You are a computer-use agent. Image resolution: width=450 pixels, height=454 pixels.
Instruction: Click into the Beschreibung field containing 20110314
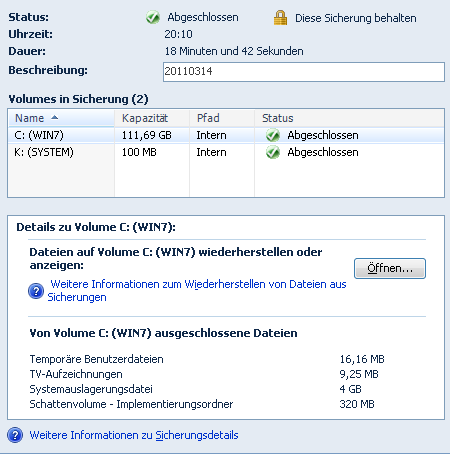coord(304,72)
